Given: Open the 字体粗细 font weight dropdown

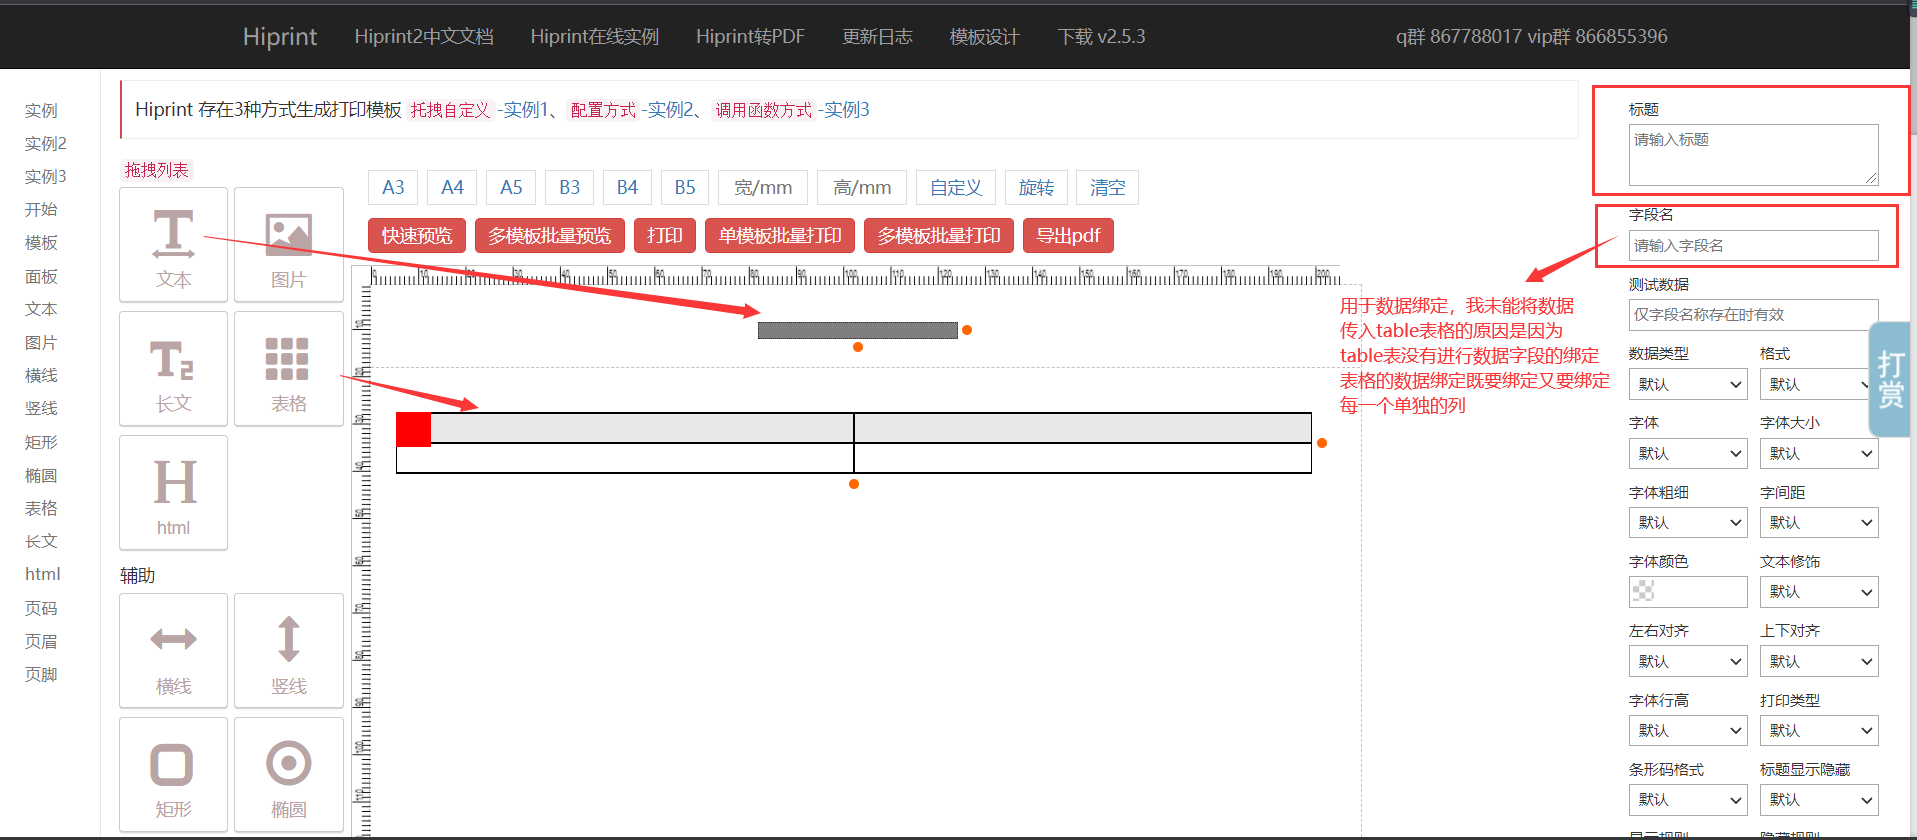Looking at the screenshot, I should click(1688, 522).
